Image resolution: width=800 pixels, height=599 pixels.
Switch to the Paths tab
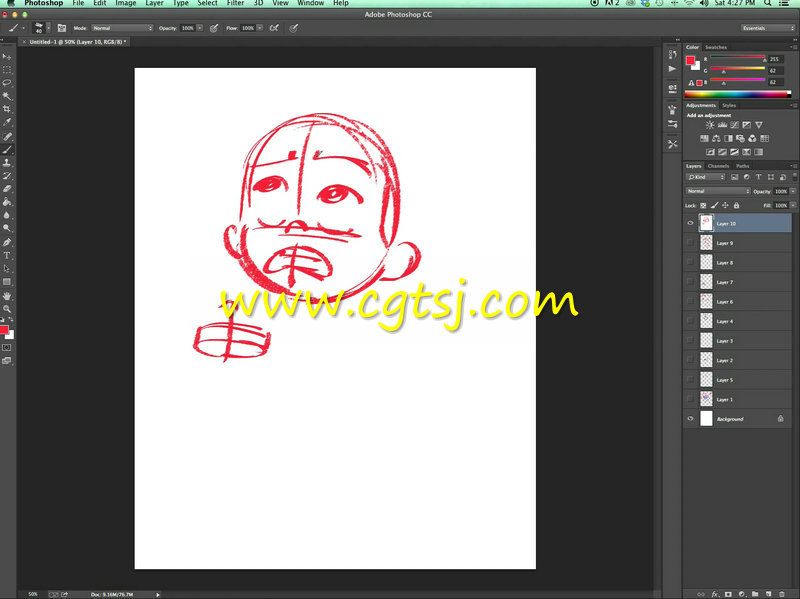pyautogui.click(x=742, y=166)
